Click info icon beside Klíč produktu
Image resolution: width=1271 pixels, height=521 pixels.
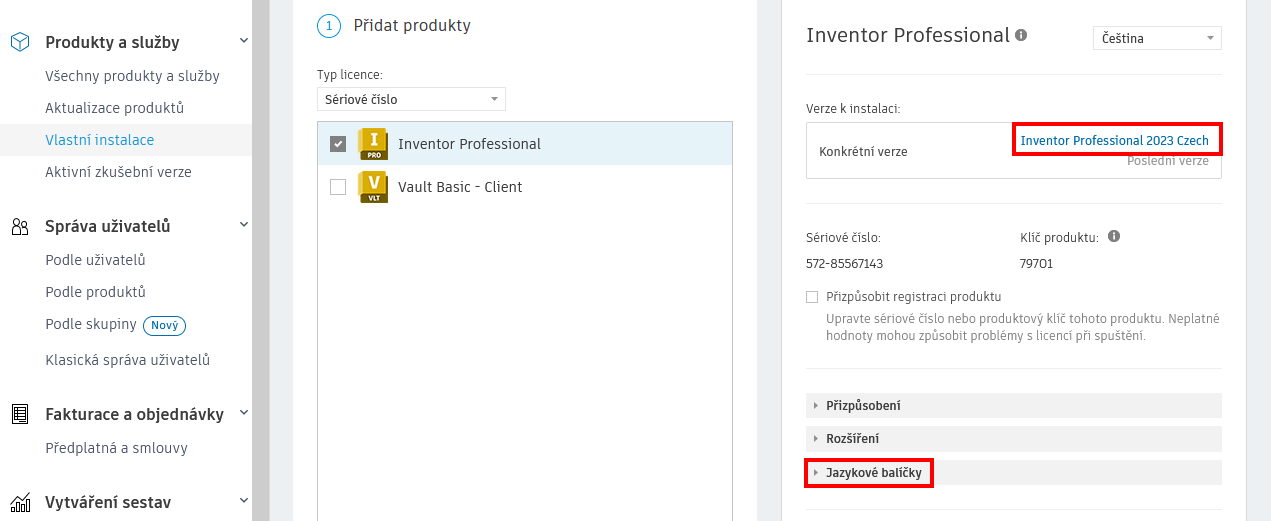point(1114,237)
